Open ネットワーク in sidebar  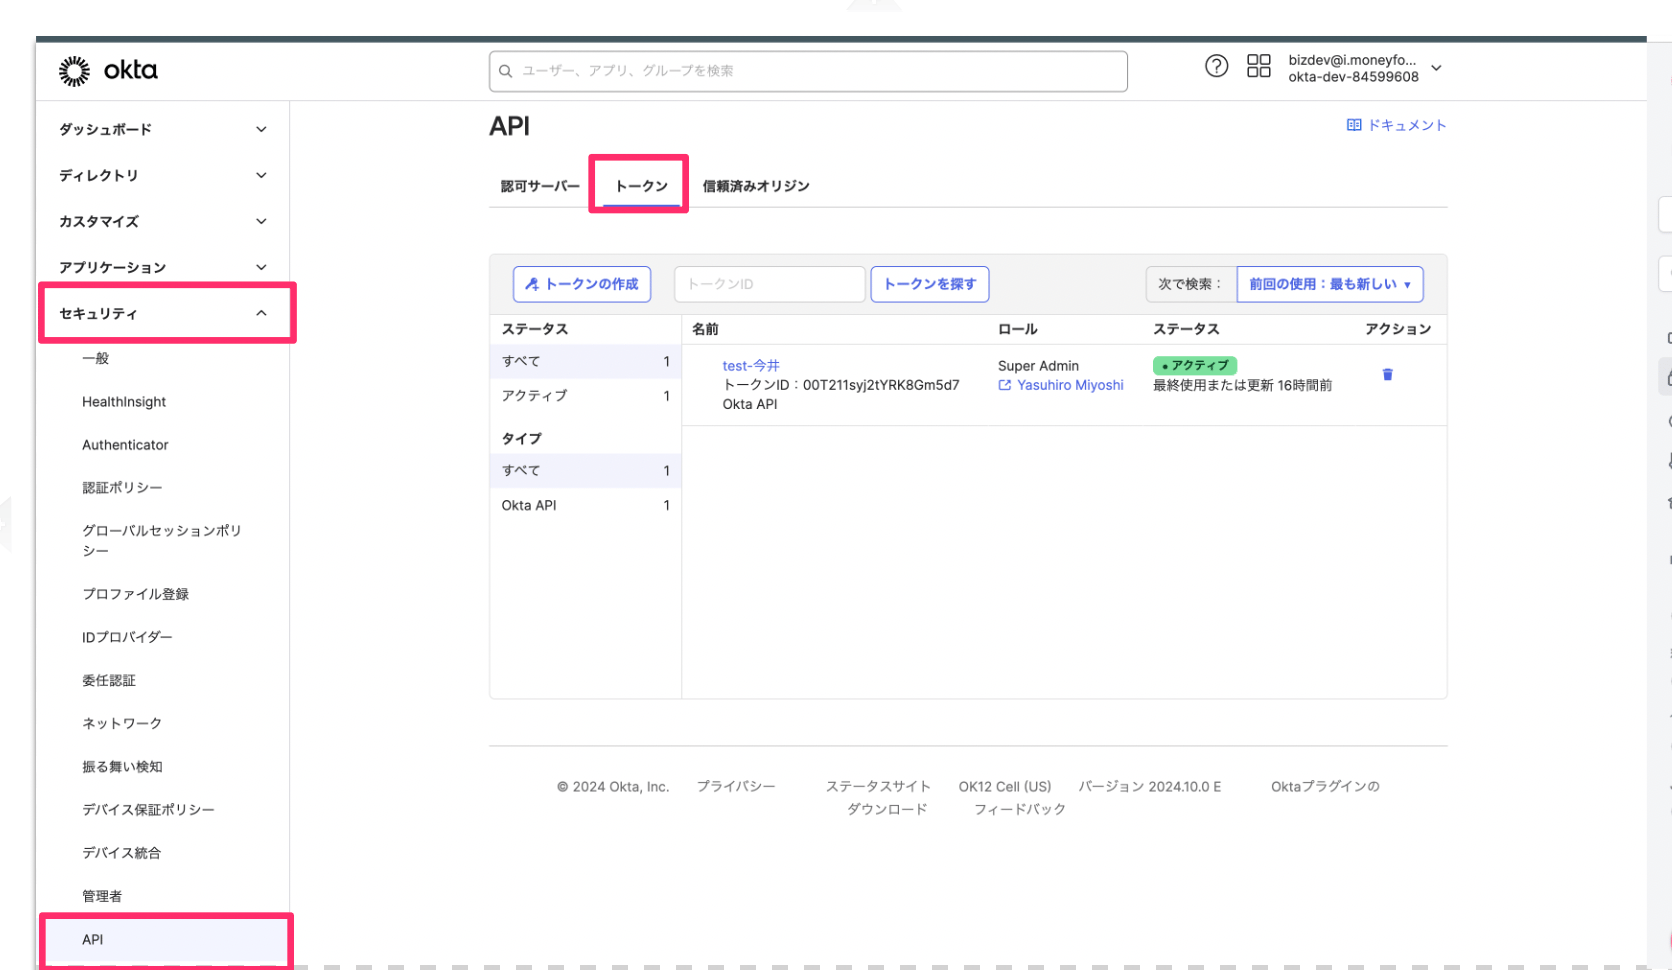(122, 723)
